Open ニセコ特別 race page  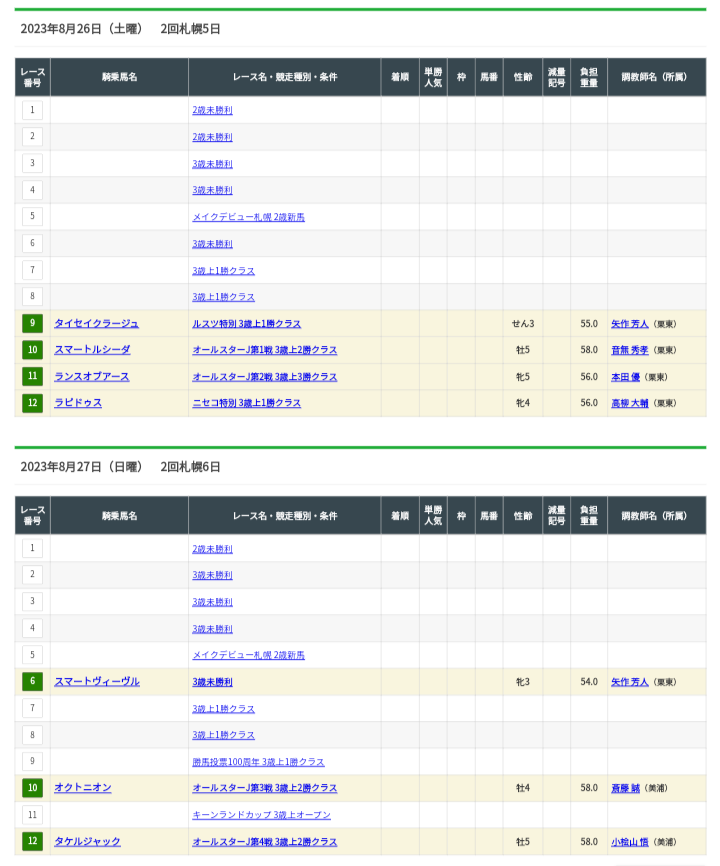(246, 403)
